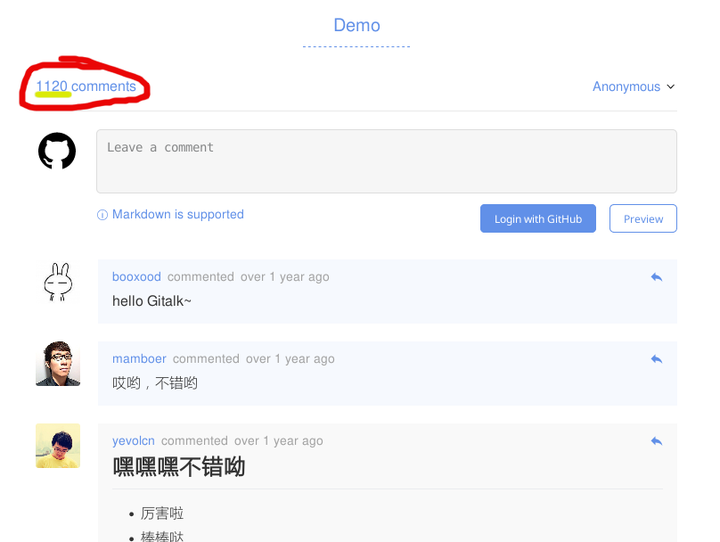Click the Preview button
Image resolution: width=720 pixels, height=542 pixels.
(643, 219)
